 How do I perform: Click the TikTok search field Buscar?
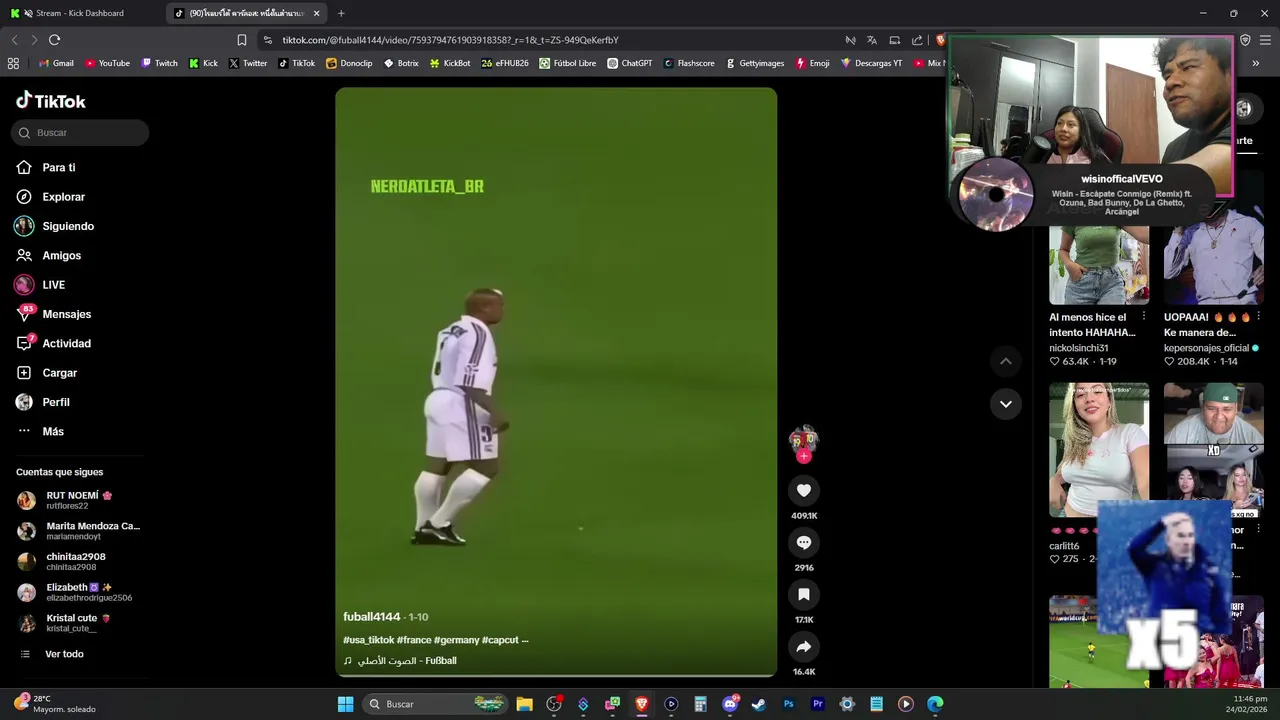[x=80, y=132]
